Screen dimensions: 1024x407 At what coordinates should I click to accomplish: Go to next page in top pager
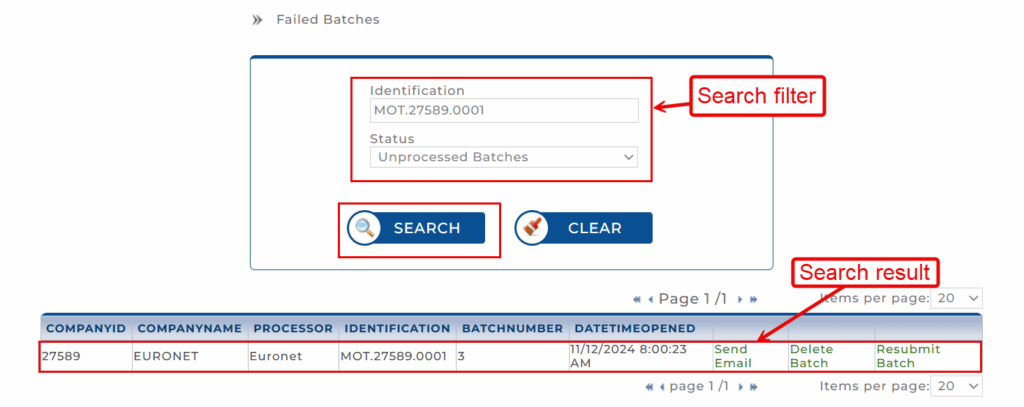tap(740, 299)
